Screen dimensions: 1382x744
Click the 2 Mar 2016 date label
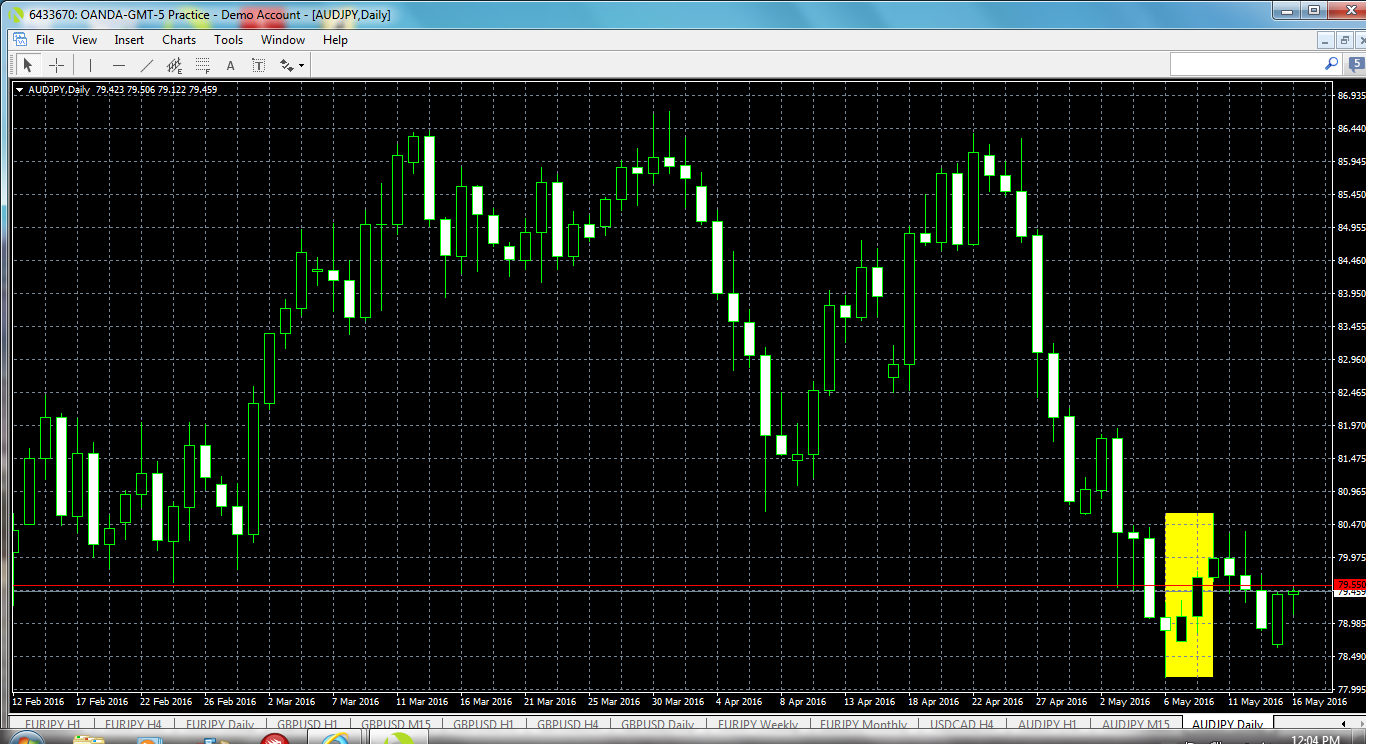click(x=292, y=702)
